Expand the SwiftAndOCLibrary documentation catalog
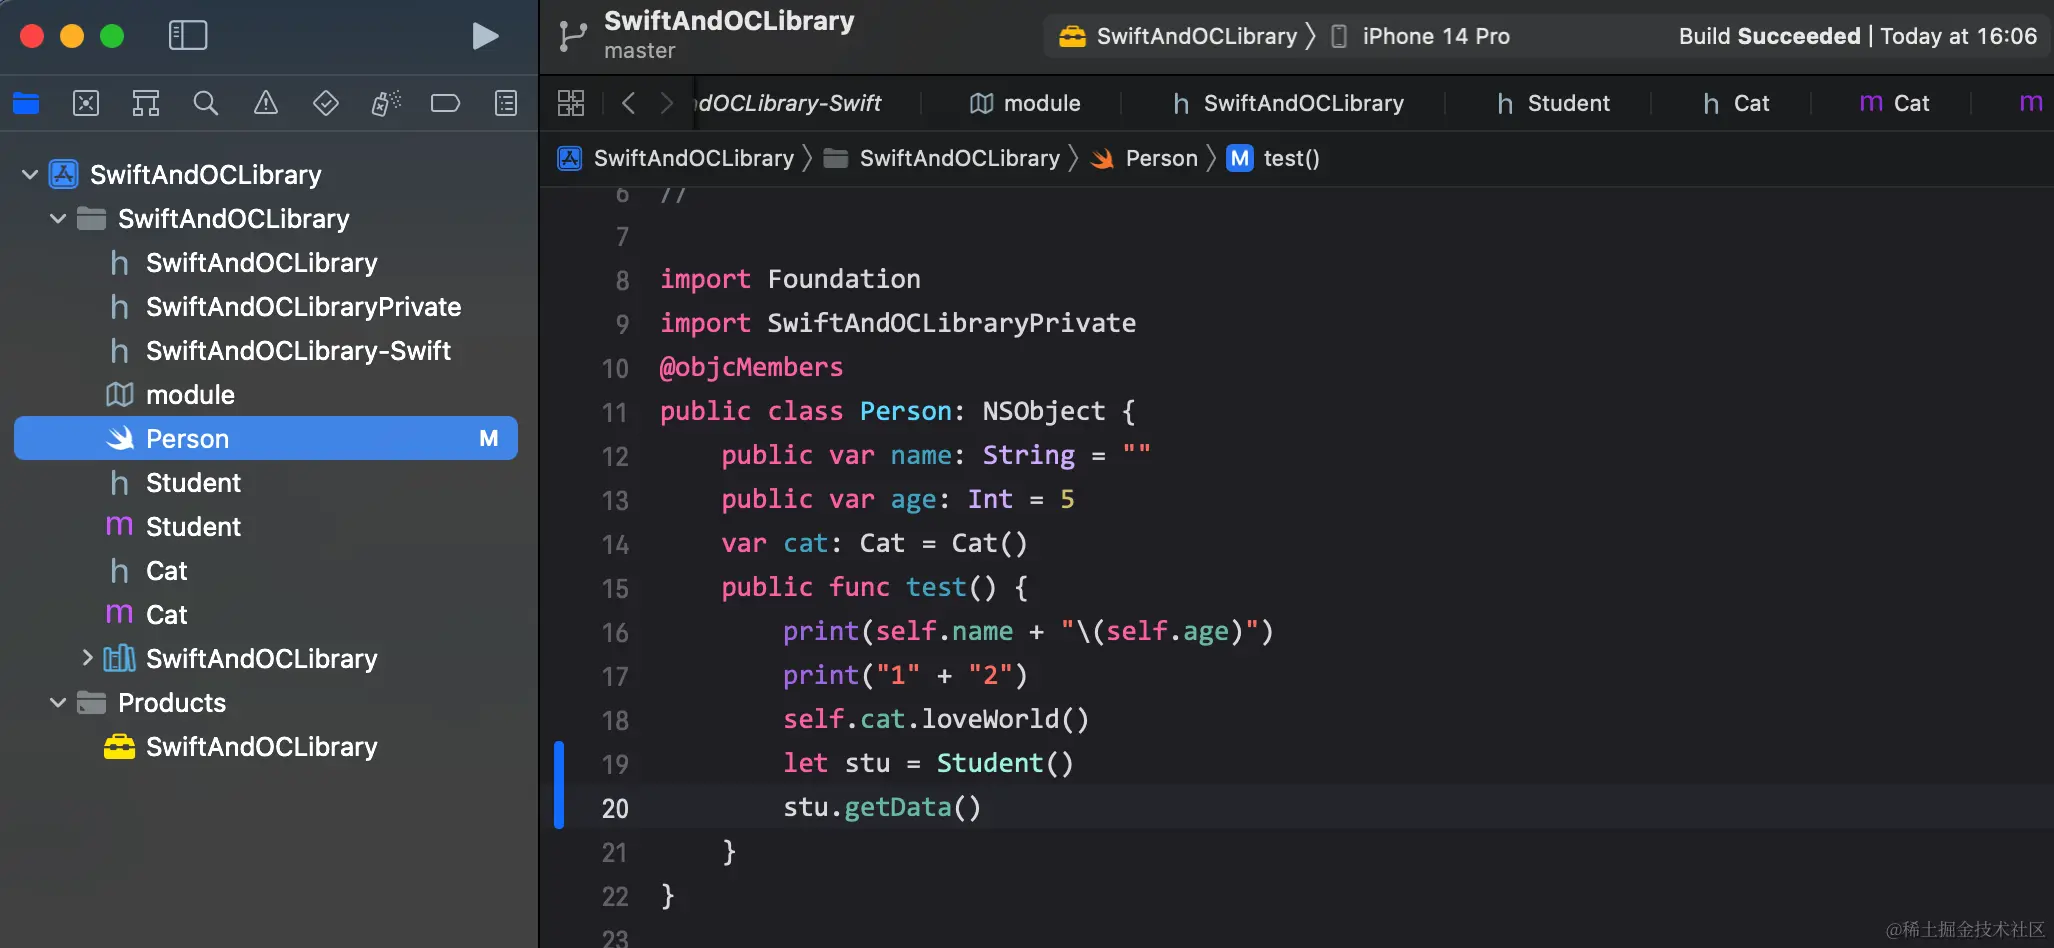The width and height of the screenshot is (2054, 948). [87, 658]
